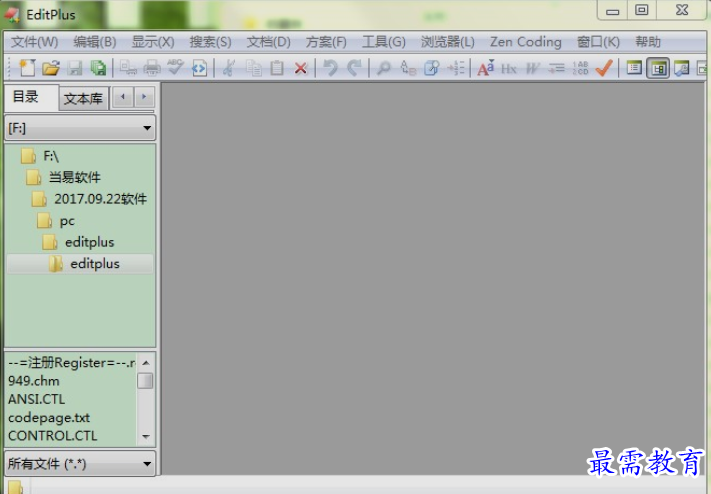Open the 编辑(B) menu
This screenshot has width=711, height=494.
click(95, 42)
